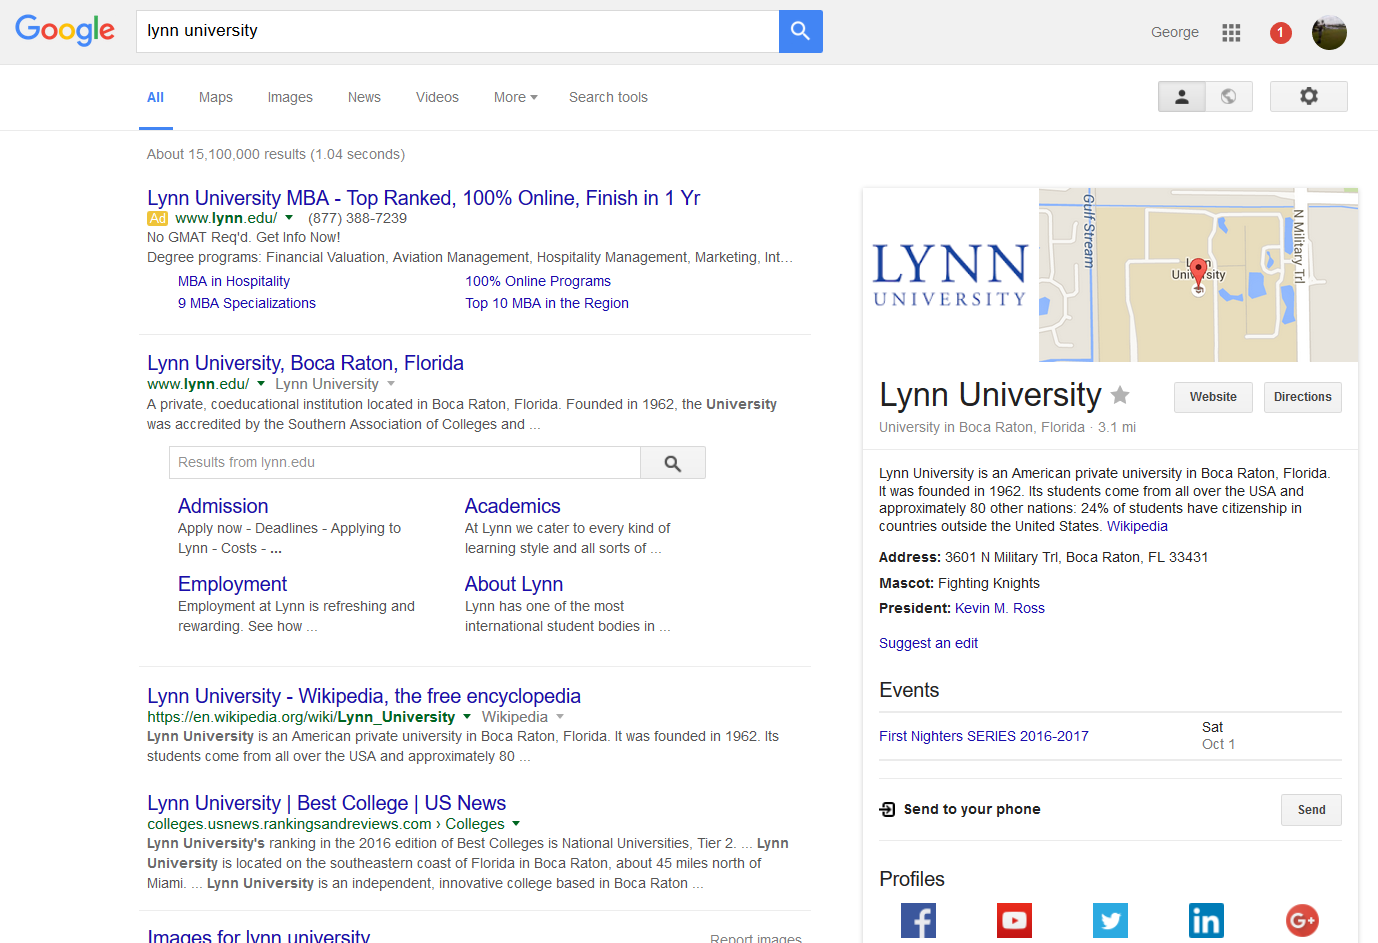The height and width of the screenshot is (943, 1378).
Task: Switch to the Images tab
Action: coord(290,97)
